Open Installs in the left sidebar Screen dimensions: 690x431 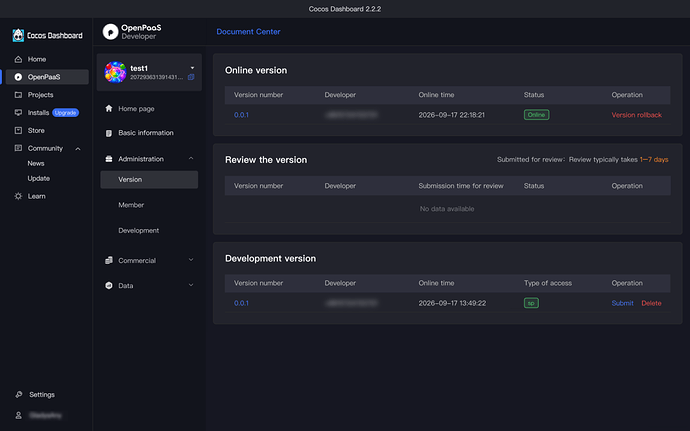coord(38,113)
